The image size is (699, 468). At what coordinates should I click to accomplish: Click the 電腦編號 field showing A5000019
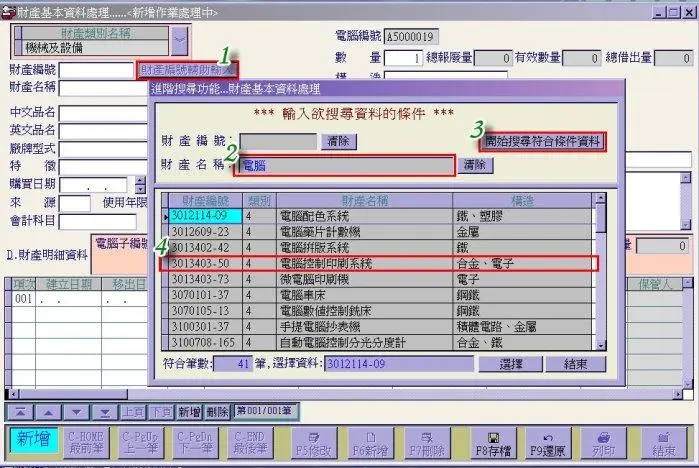(411, 37)
